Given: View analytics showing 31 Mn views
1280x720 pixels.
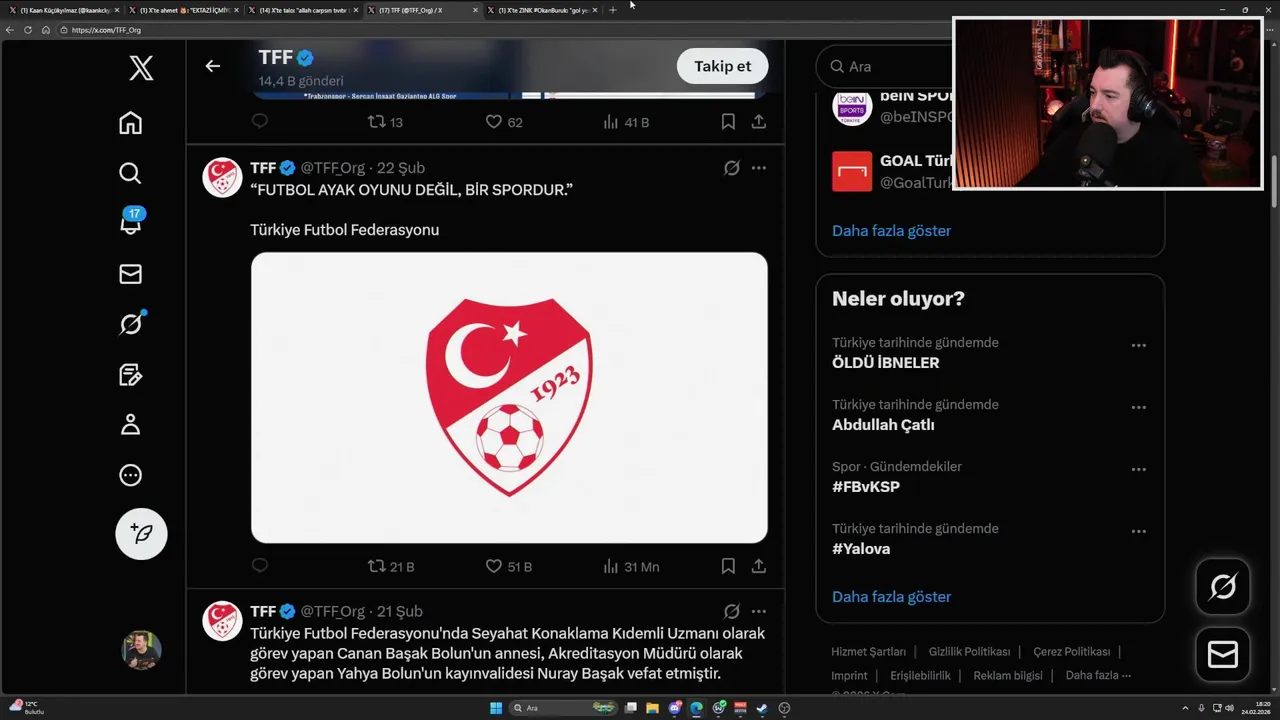Looking at the screenshot, I should coord(631,566).
